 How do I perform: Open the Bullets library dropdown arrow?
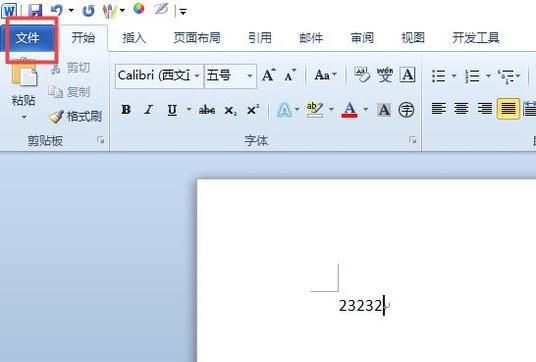click(454, 76)
